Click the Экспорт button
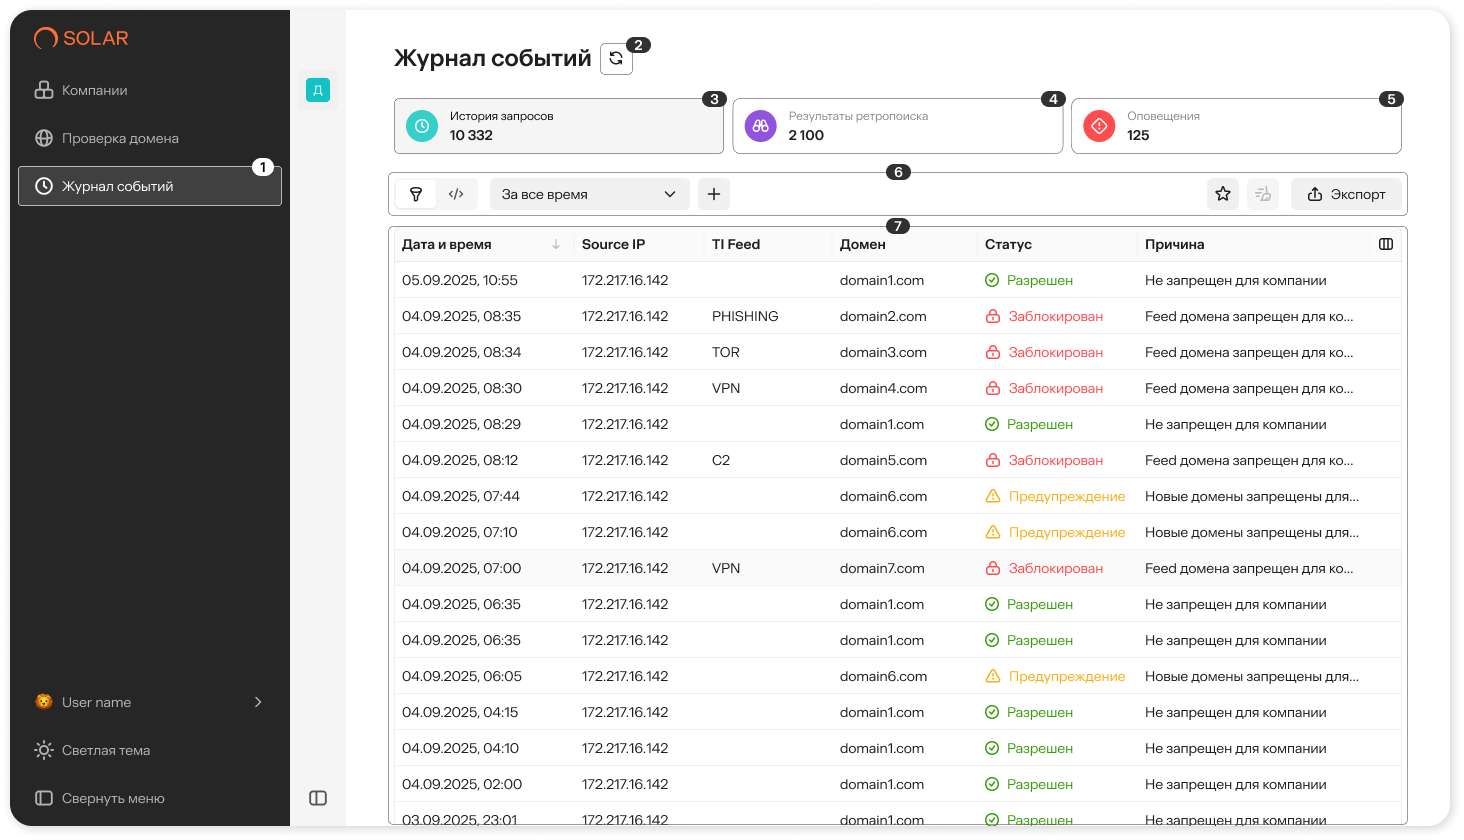1464x840 pixels. (1346, 194)
